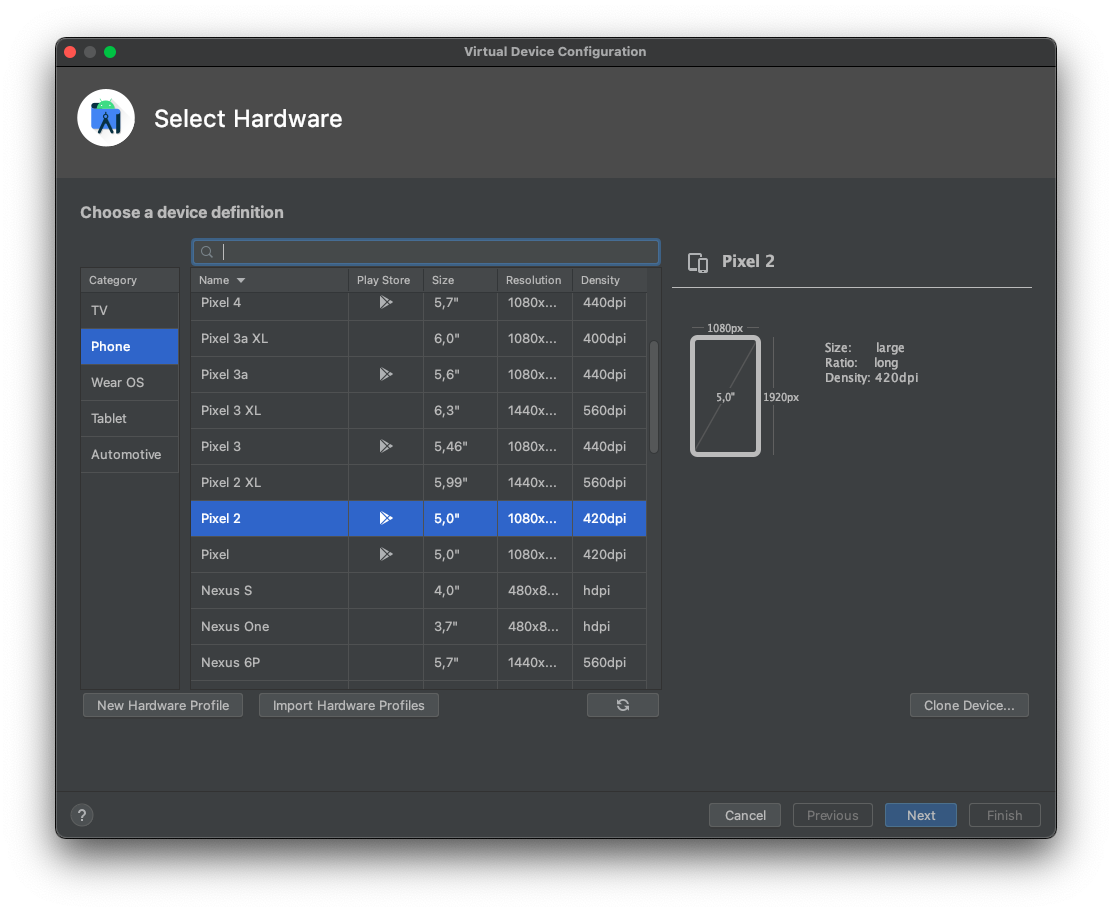
Task: Click the Play Store icon for Pixel 4
Action: click(386, 303)
